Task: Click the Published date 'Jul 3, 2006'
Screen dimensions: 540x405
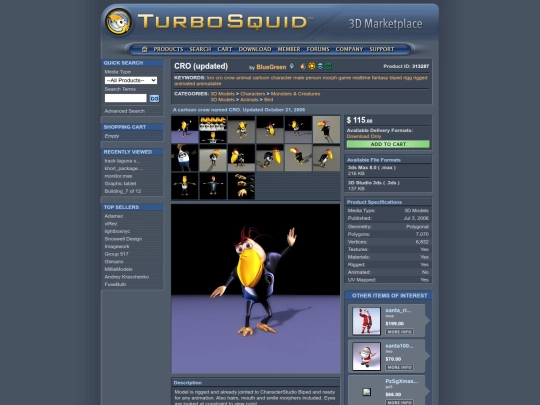Action: 416,218
